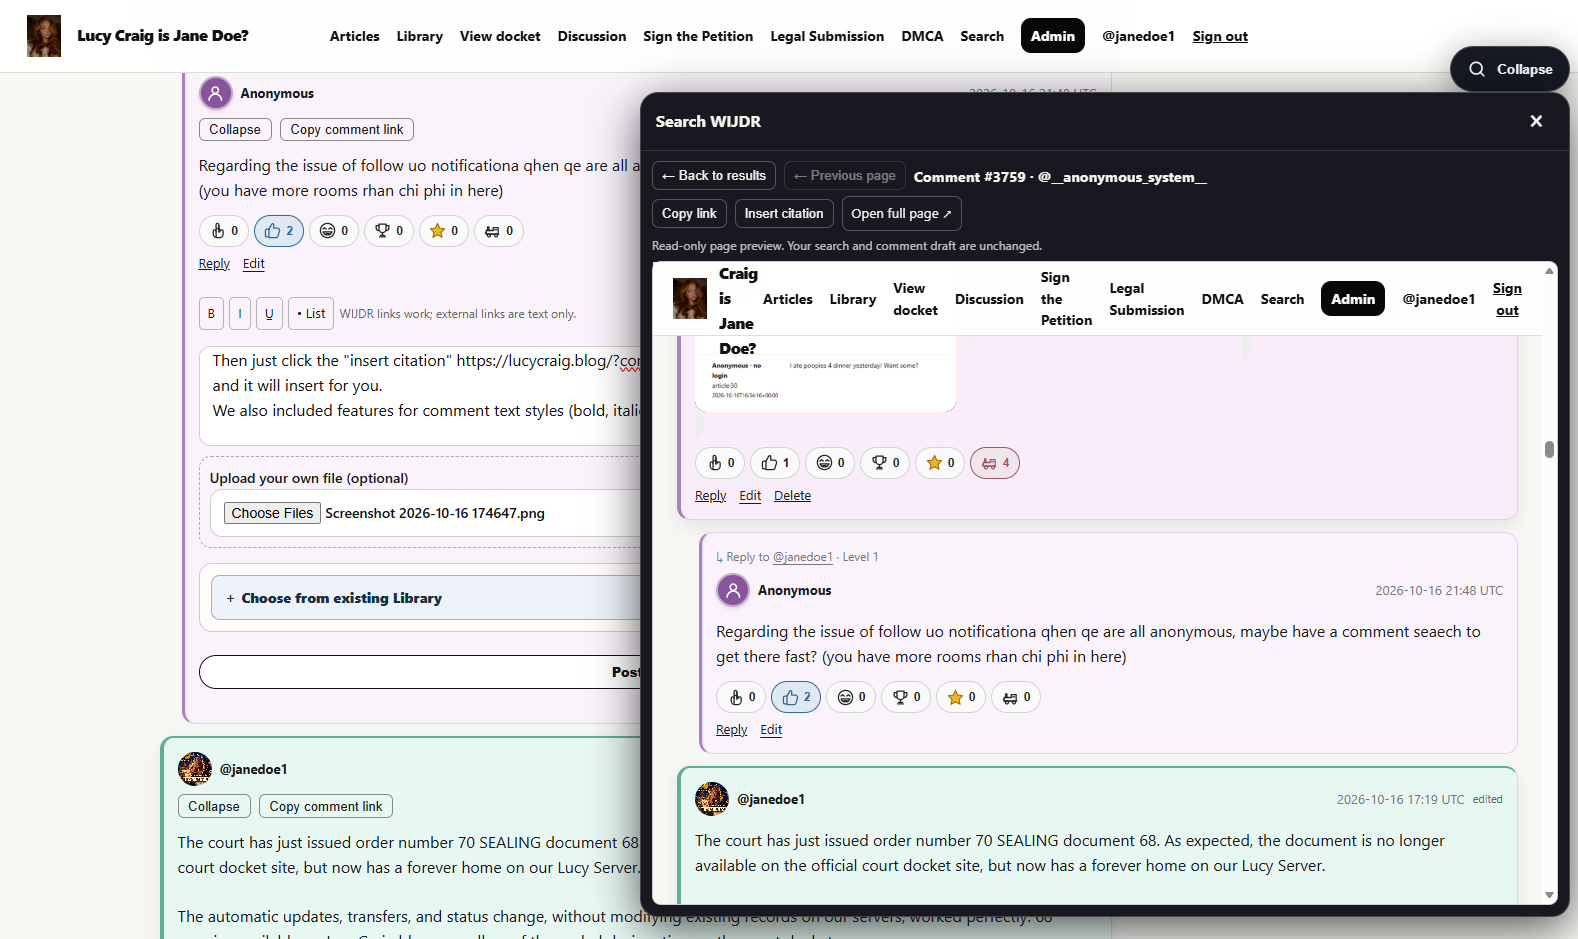
Task: Click Copy comment link on Anonymous comment
Action: pos(347,129)
